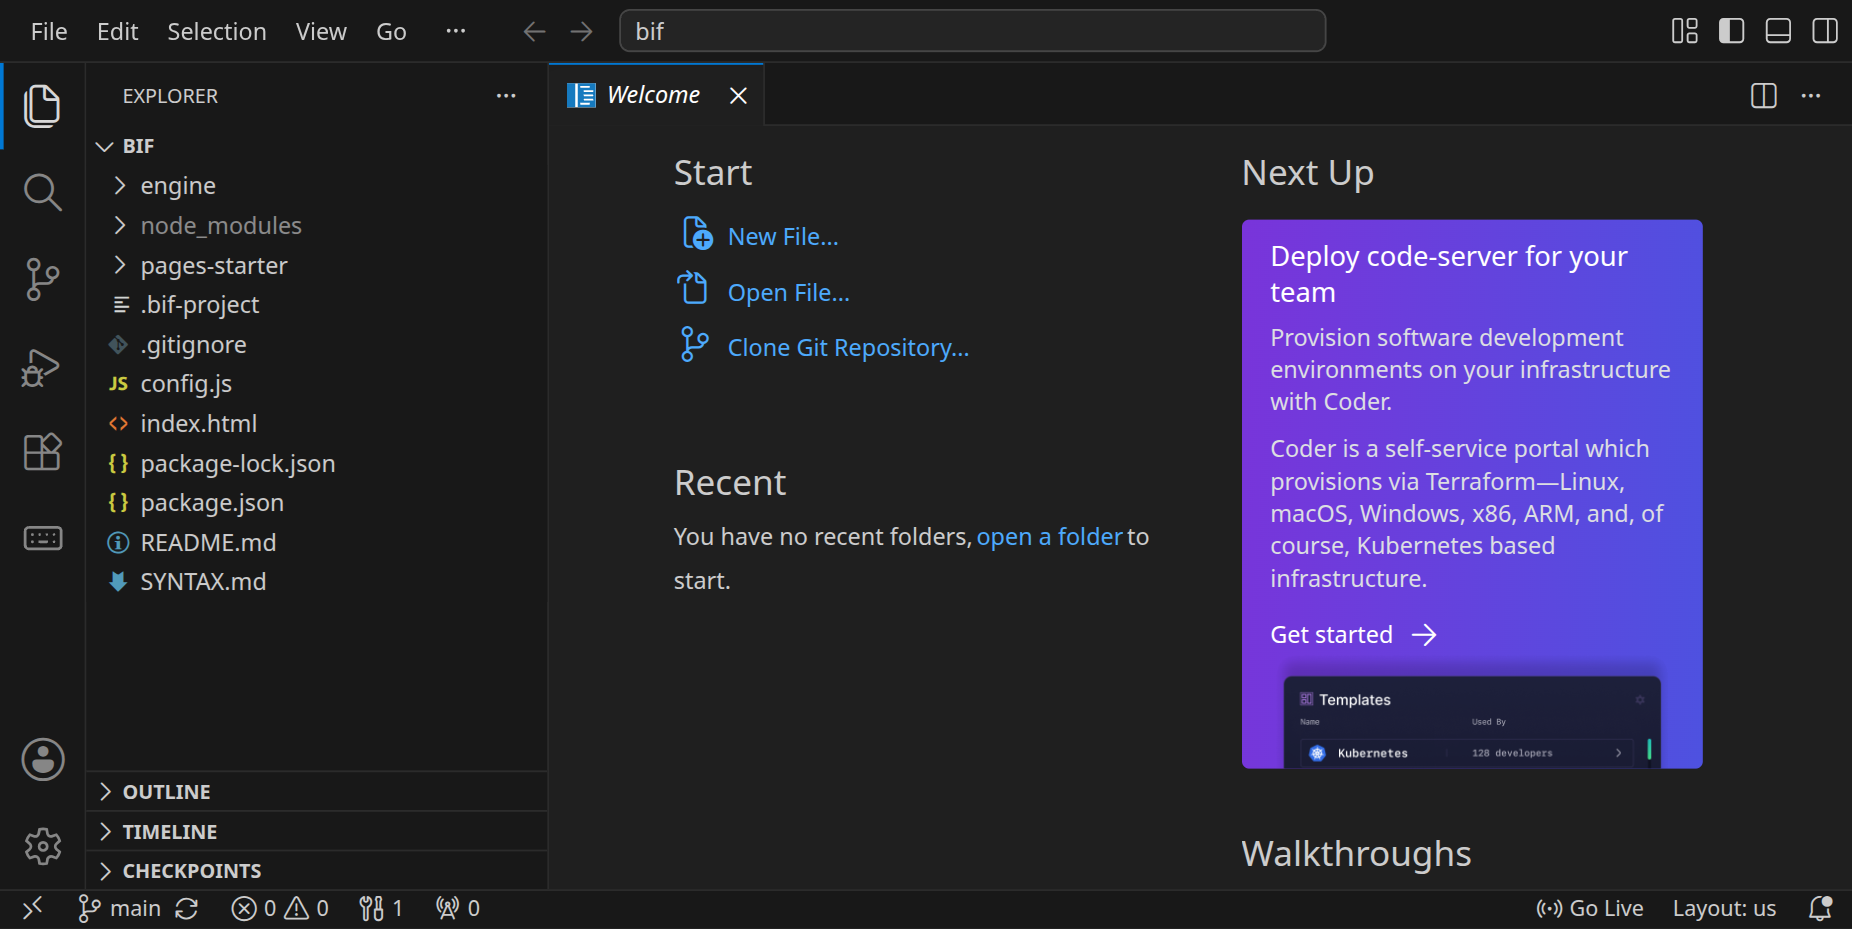Toggle the bottom panel
Image resolution: width=1852 pixels, height=929 pixels.
click(x=1778, y=31)
